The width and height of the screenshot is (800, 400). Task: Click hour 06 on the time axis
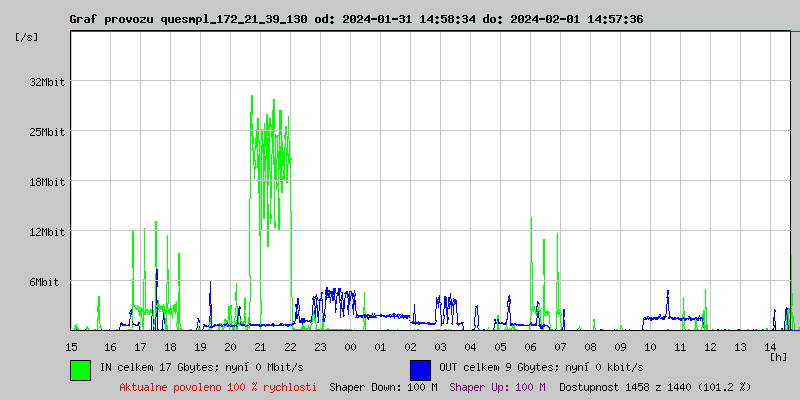tap(530, 346)
